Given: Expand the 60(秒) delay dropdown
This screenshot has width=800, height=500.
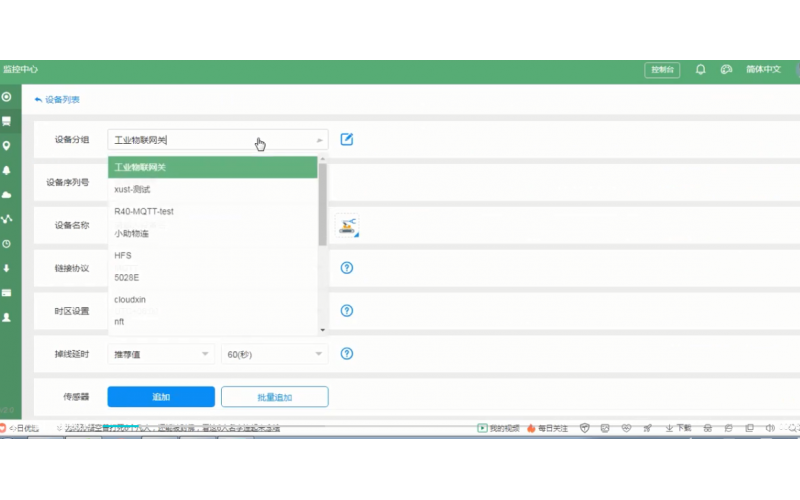Looking at the screenshot, I should pyautogui.click(x=274, y=354).
